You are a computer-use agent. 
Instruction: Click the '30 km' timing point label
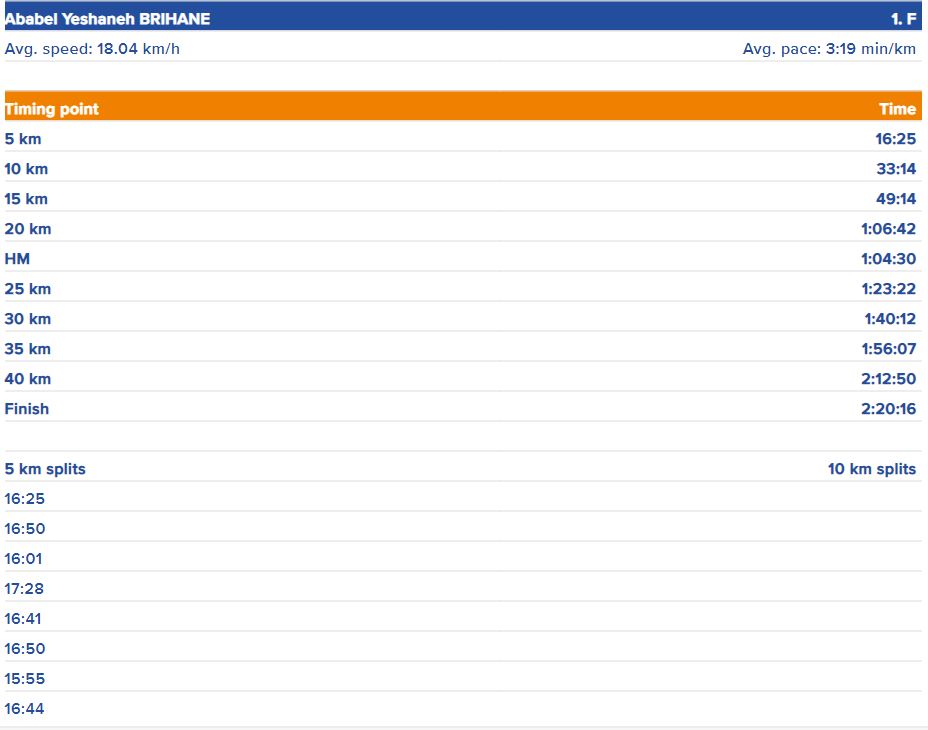(x=28, y=319)
